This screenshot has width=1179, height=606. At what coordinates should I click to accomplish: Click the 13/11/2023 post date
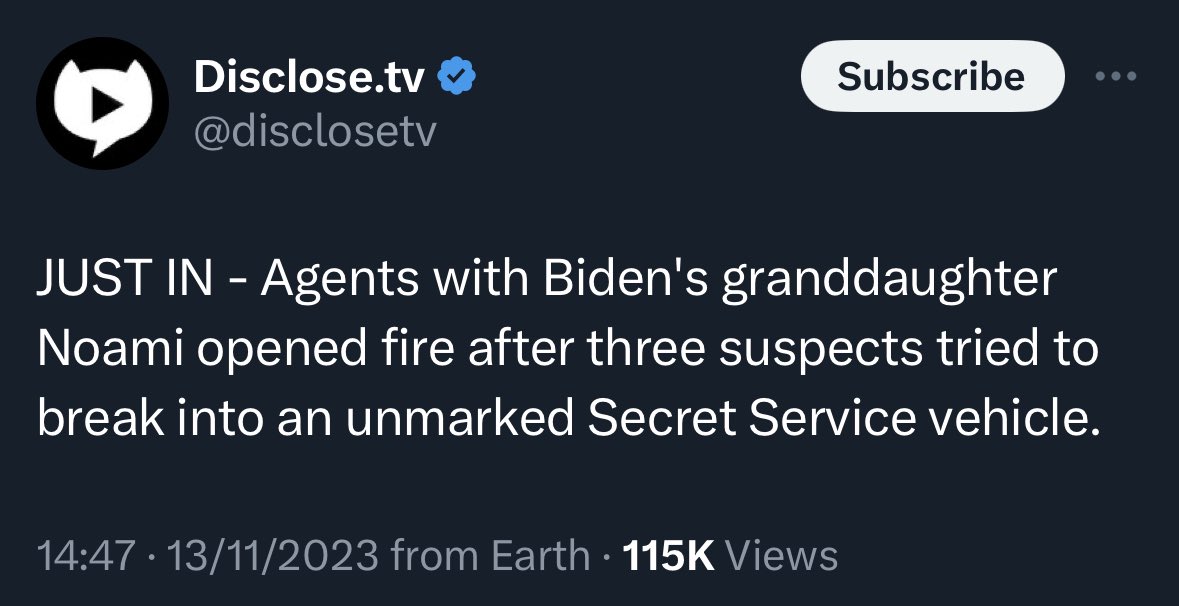pyautogui.click(x=273, y=556)
